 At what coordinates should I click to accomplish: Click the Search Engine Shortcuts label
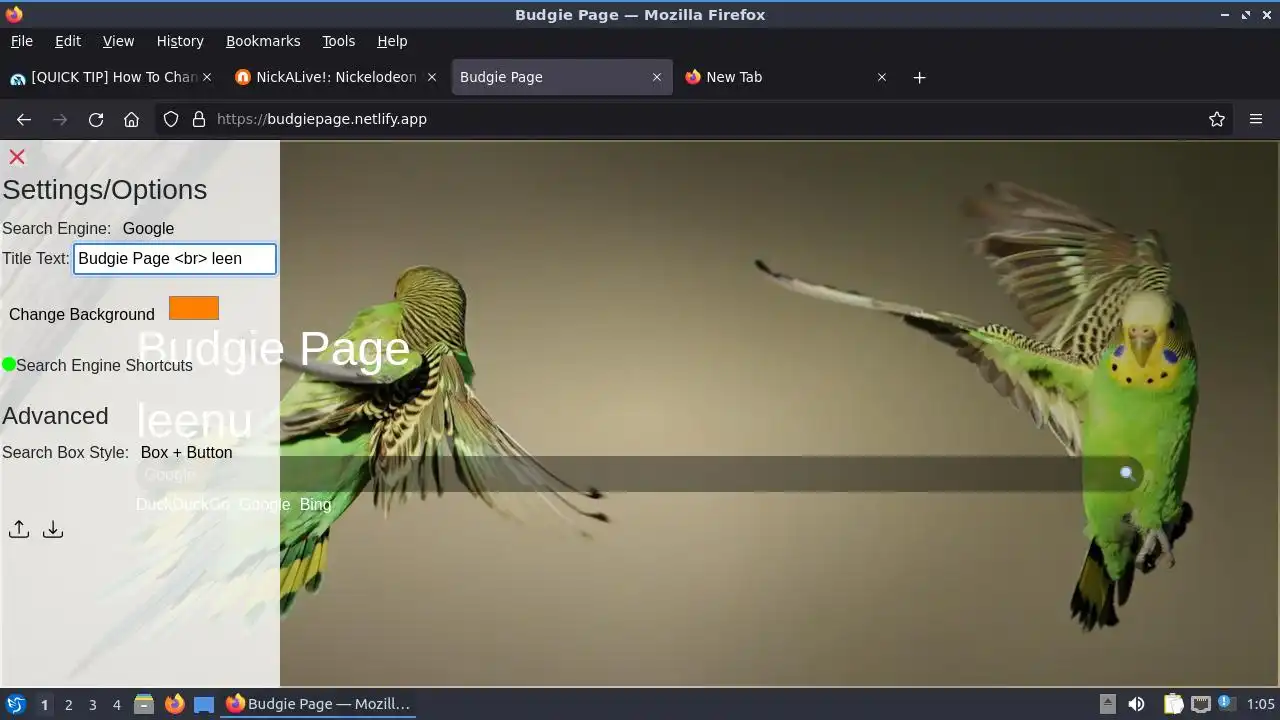(104, 365)
